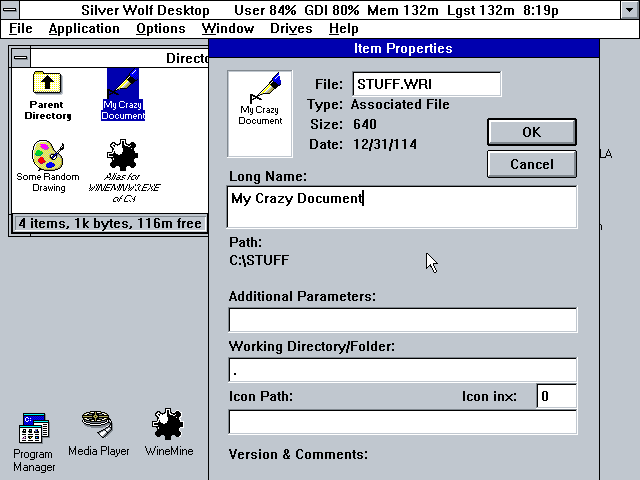Click the File name field STUFF.WRI
The height and width of the screenshot is (480, 640).
click(x=426, y=85)
